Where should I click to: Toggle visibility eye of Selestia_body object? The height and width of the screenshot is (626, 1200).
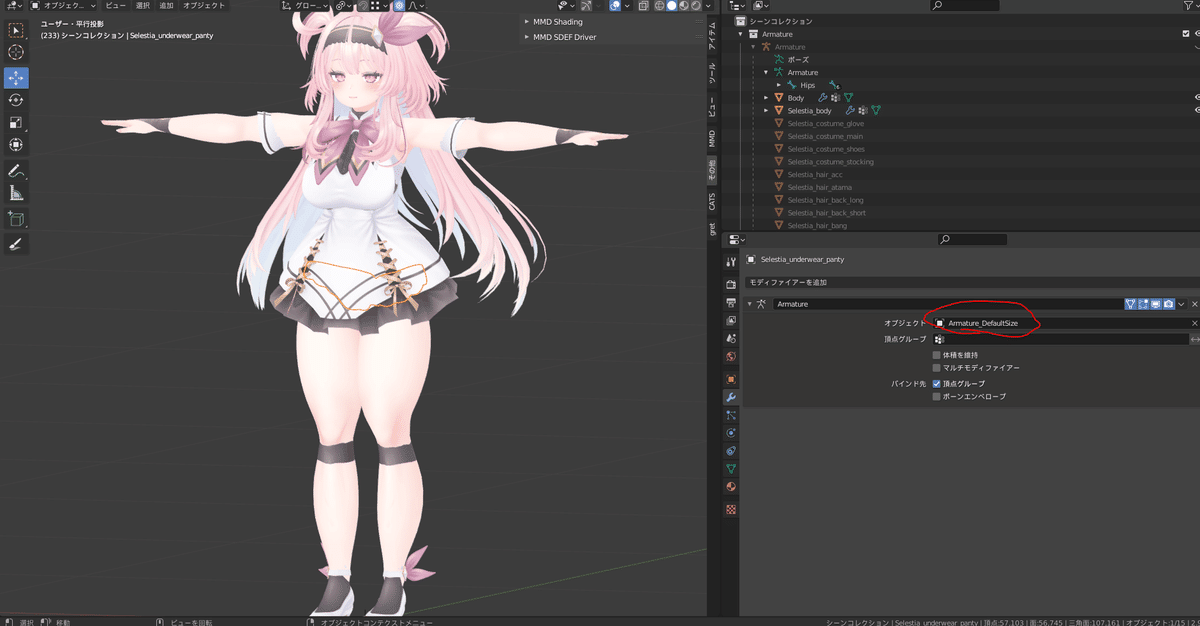1196,111
